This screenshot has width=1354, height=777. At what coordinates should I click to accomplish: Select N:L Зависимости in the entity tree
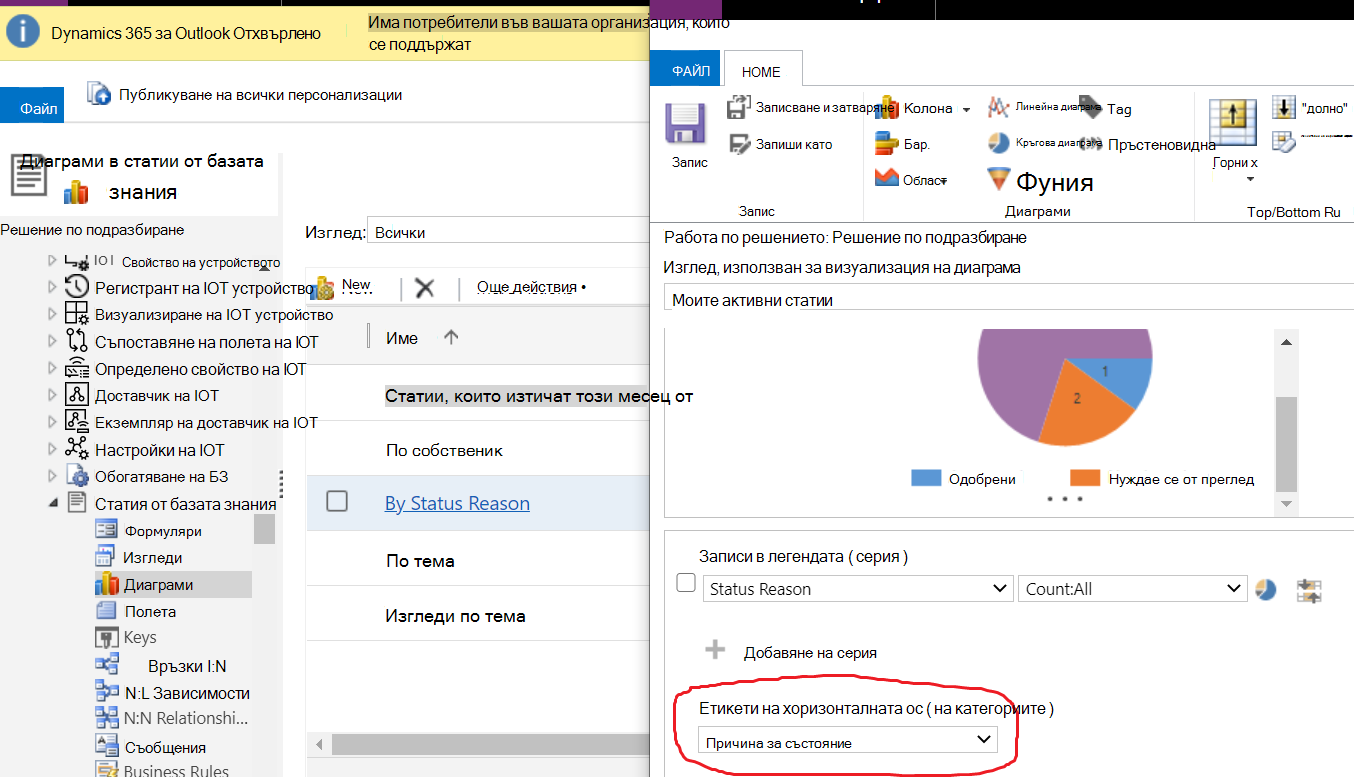[x=187, y=692]
